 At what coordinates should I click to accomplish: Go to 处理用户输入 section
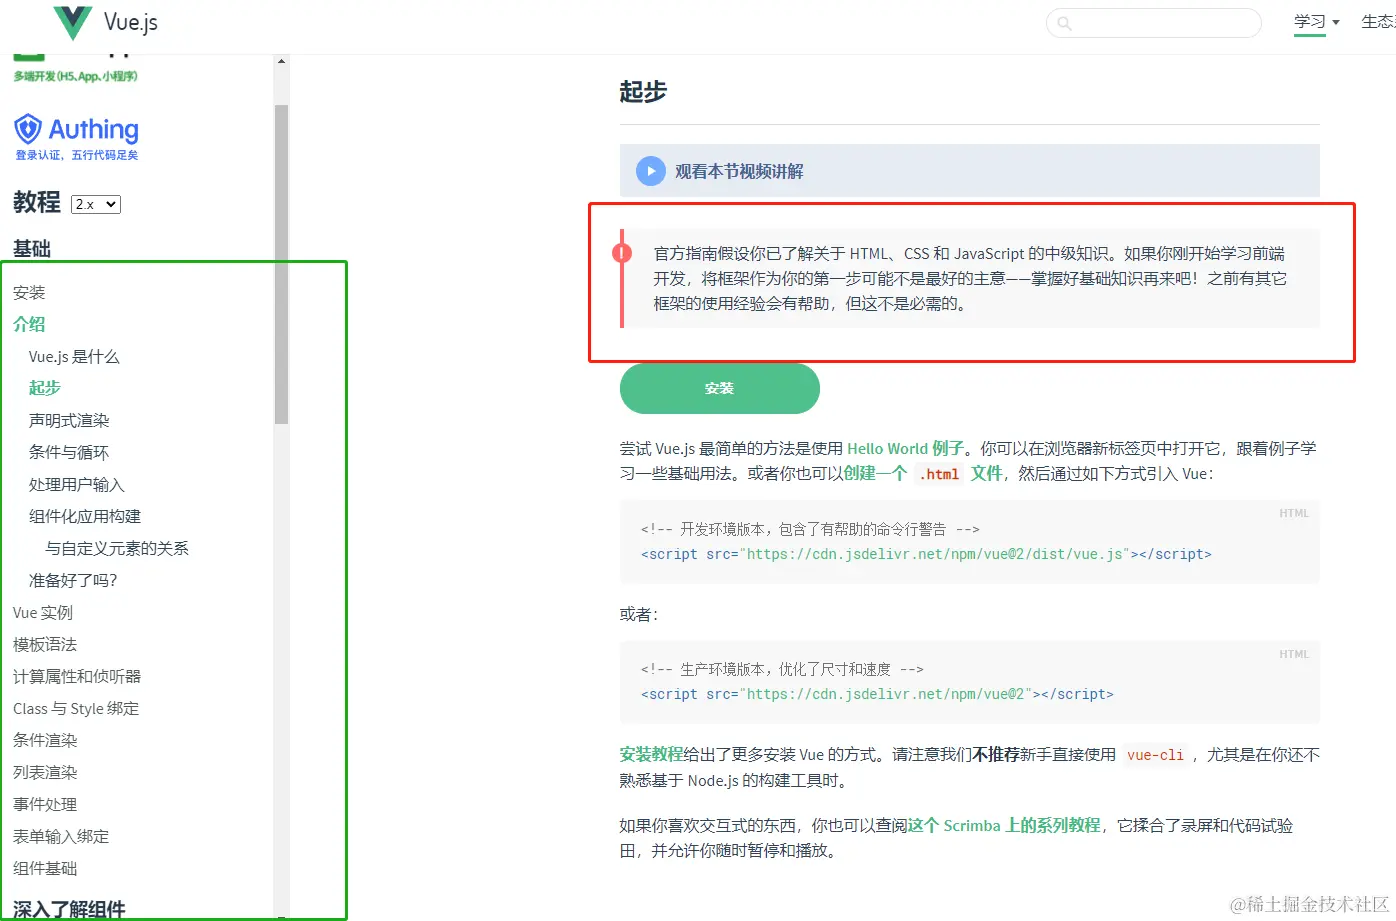[x=77, y=484]
